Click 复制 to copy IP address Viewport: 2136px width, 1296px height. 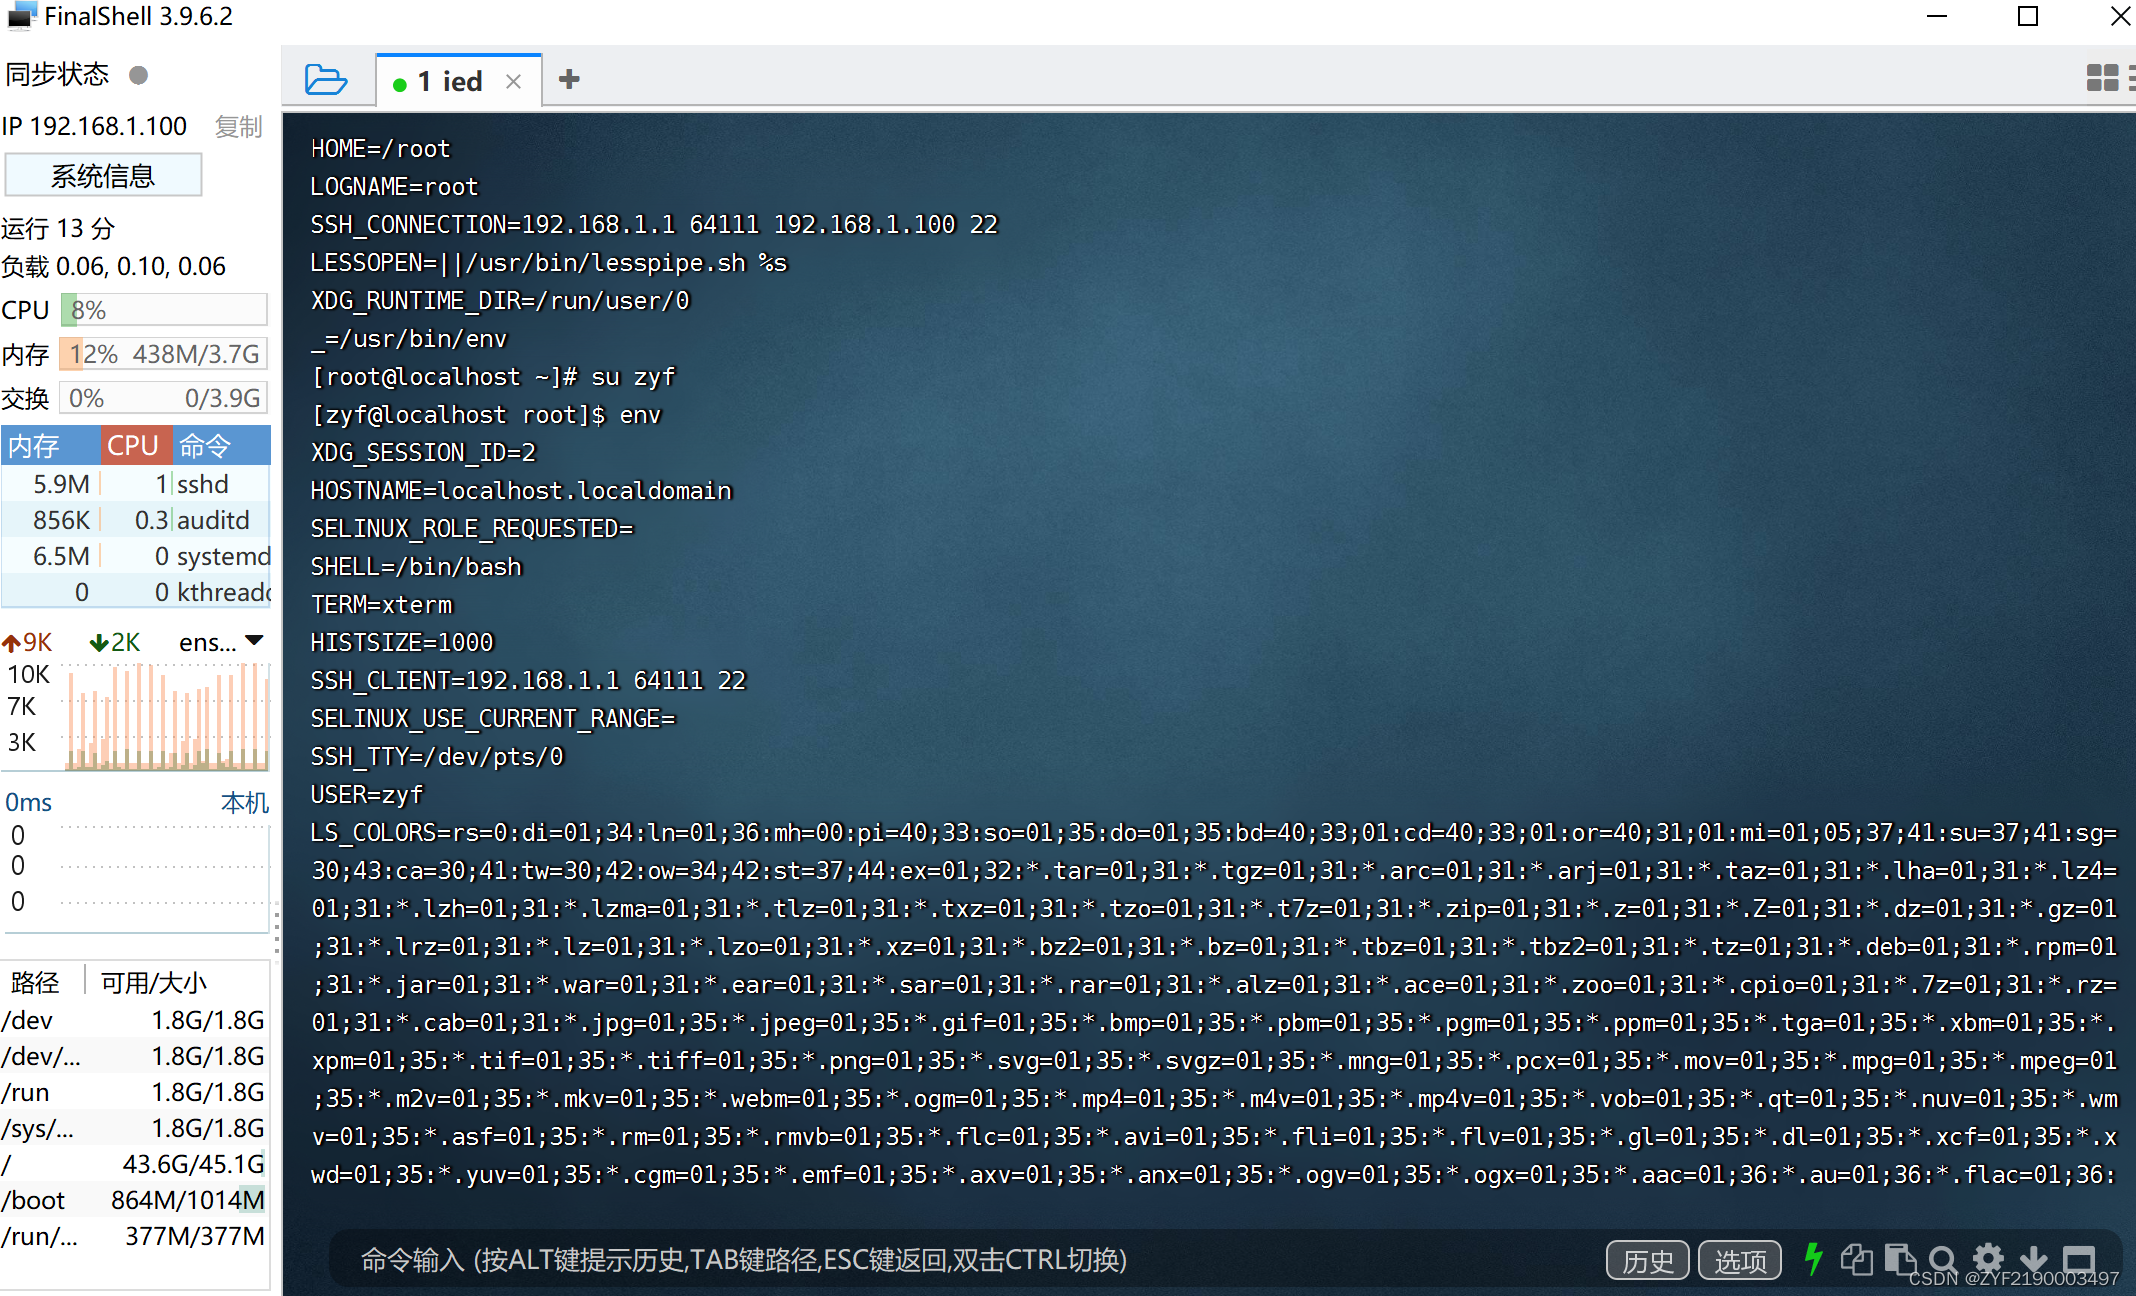238,127
